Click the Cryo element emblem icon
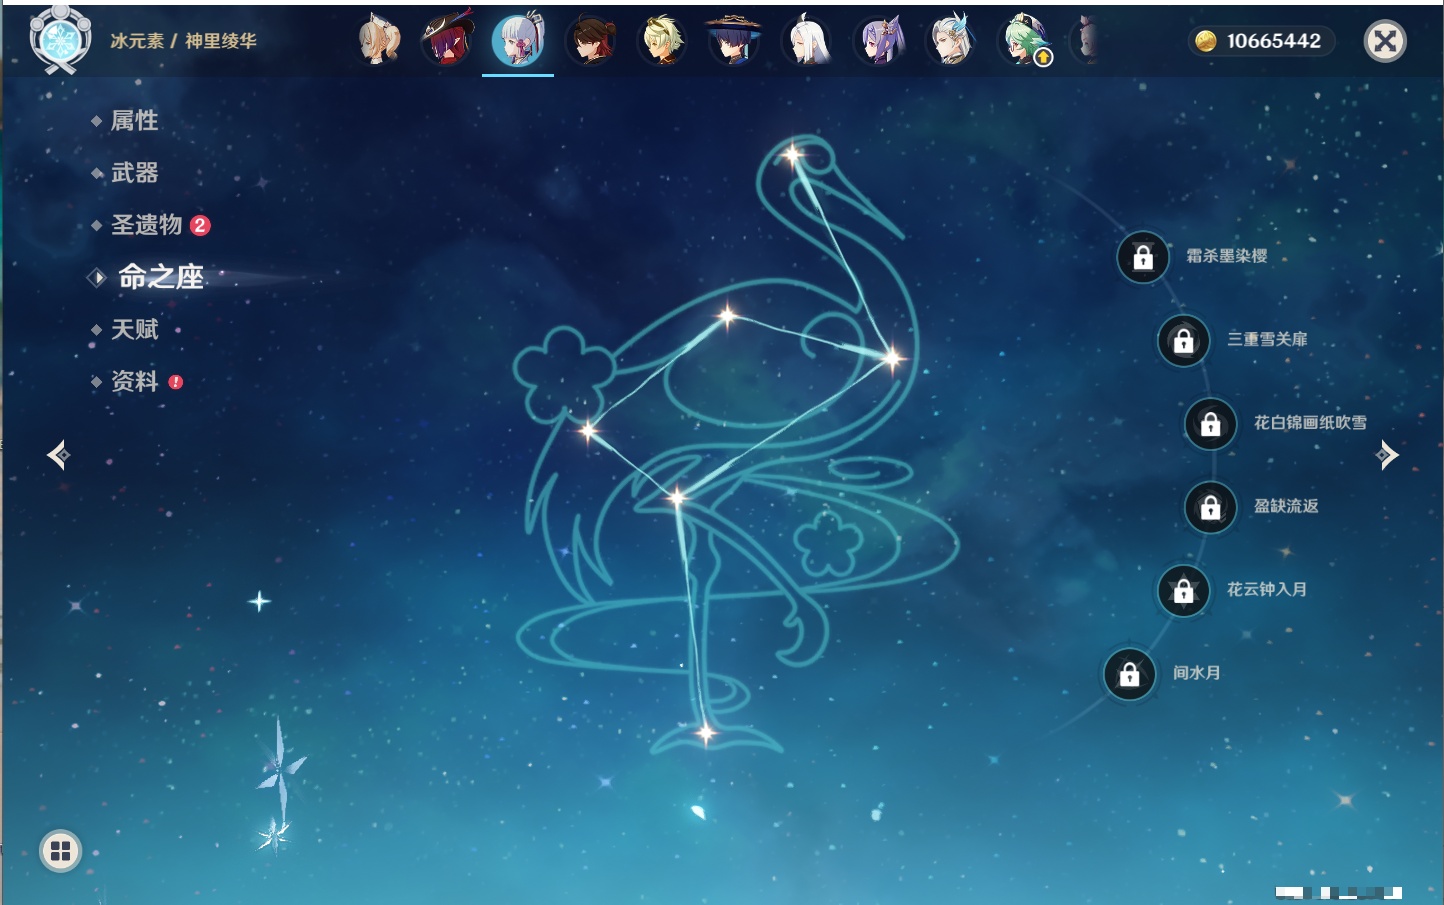The width and height of the screenshot is (1444, 905). (x=60, y=40)
